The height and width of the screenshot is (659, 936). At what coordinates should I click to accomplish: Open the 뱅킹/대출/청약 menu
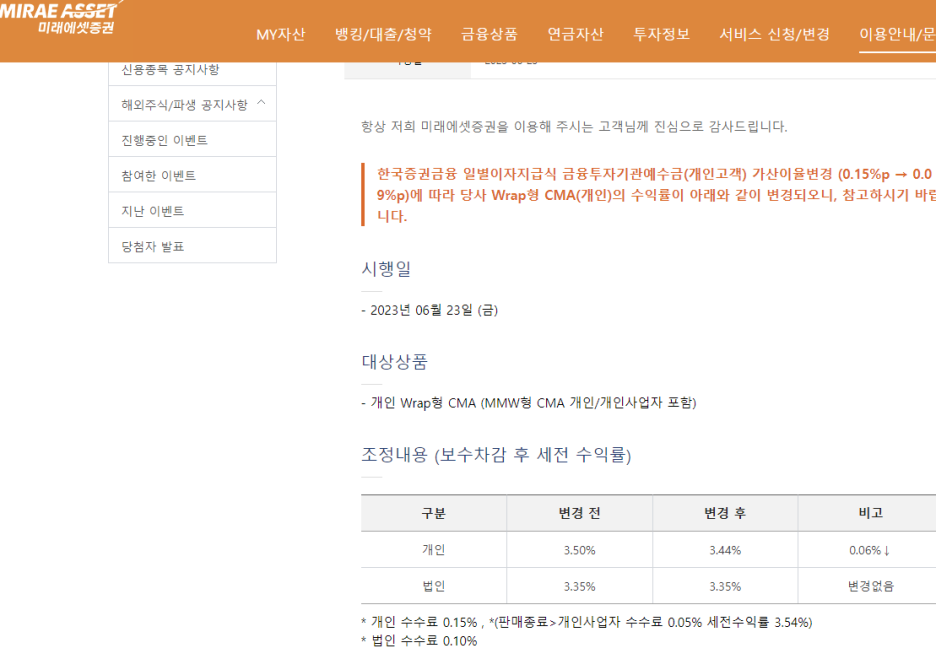[x=383, y=35]
